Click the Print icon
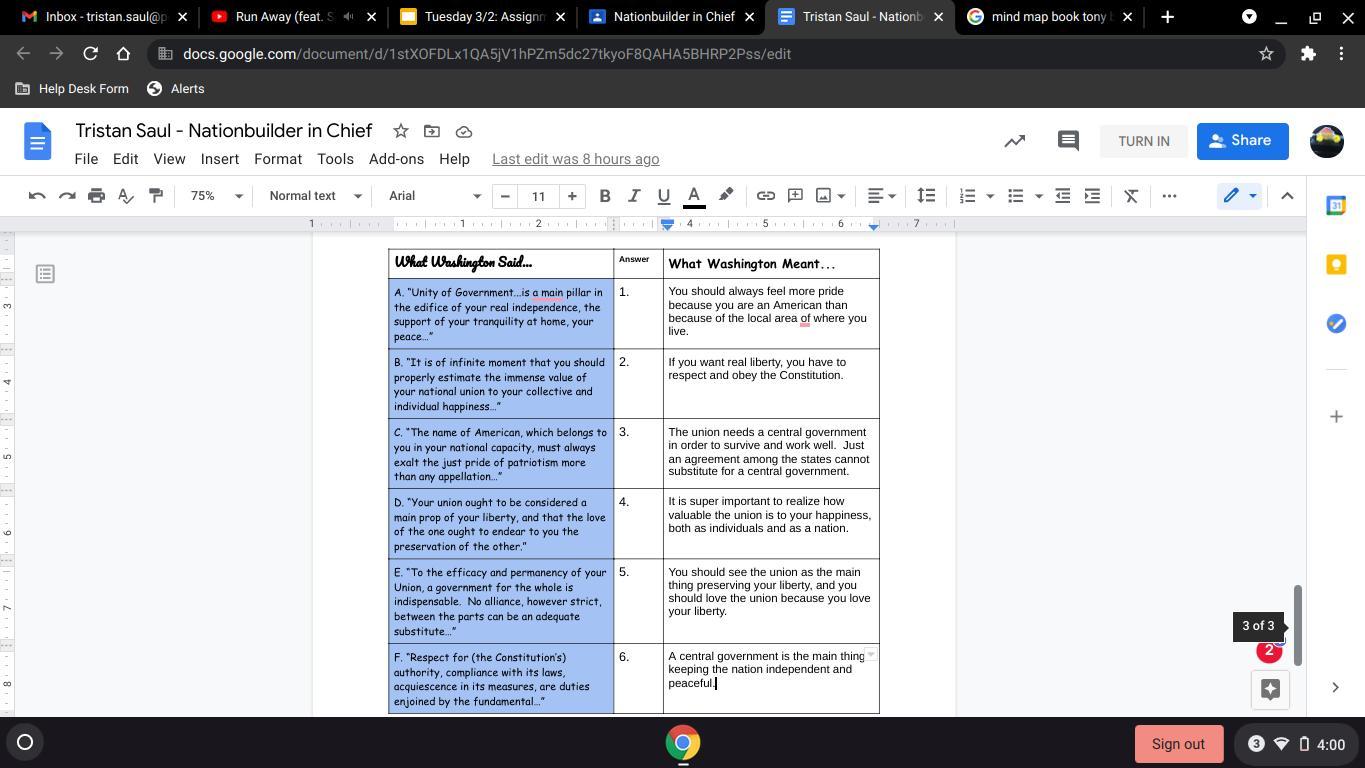The width and height of the screenshot is (1365, 768). pos(96,196)
